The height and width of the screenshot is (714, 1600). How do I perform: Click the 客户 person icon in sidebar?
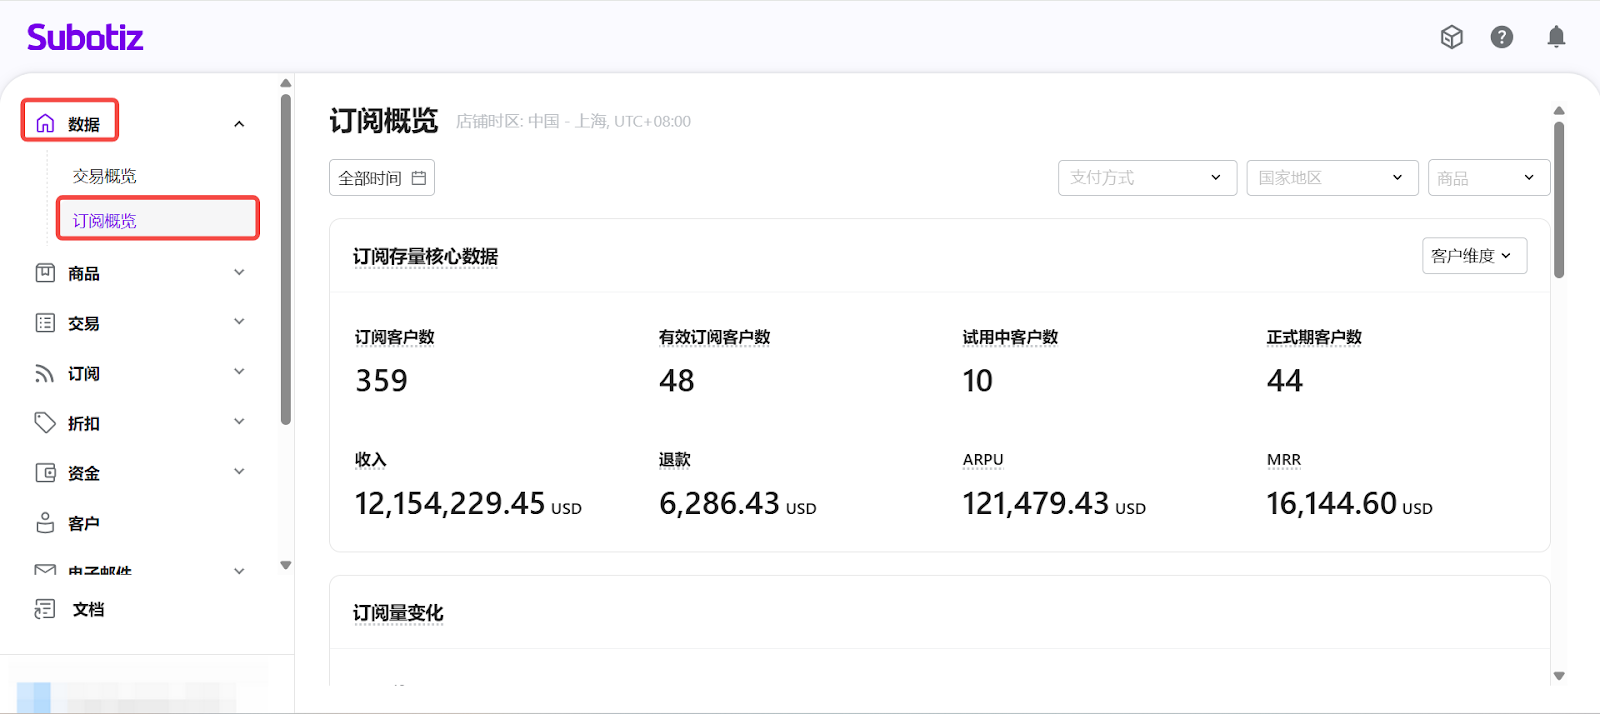coord(45,523)
